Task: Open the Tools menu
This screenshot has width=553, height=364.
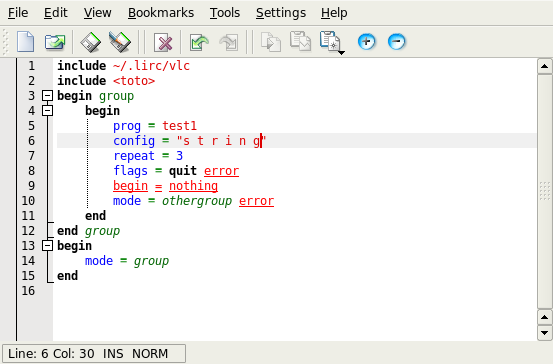Action: coord(225,13)
